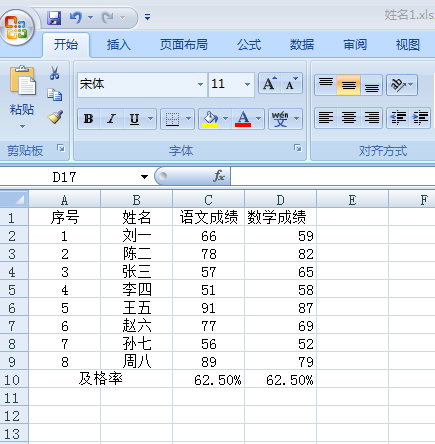Expand fill color palette arrow
This screenshot has width=435, height=444.
point(226,119)
